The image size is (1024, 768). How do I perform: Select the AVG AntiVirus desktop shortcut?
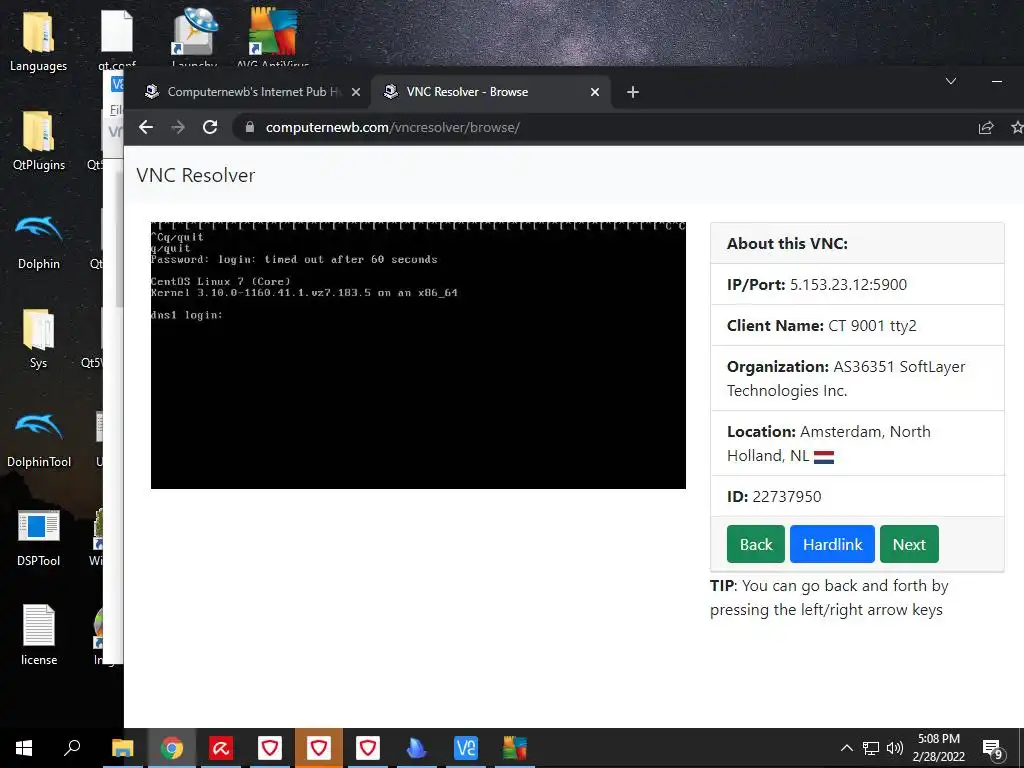273,38
